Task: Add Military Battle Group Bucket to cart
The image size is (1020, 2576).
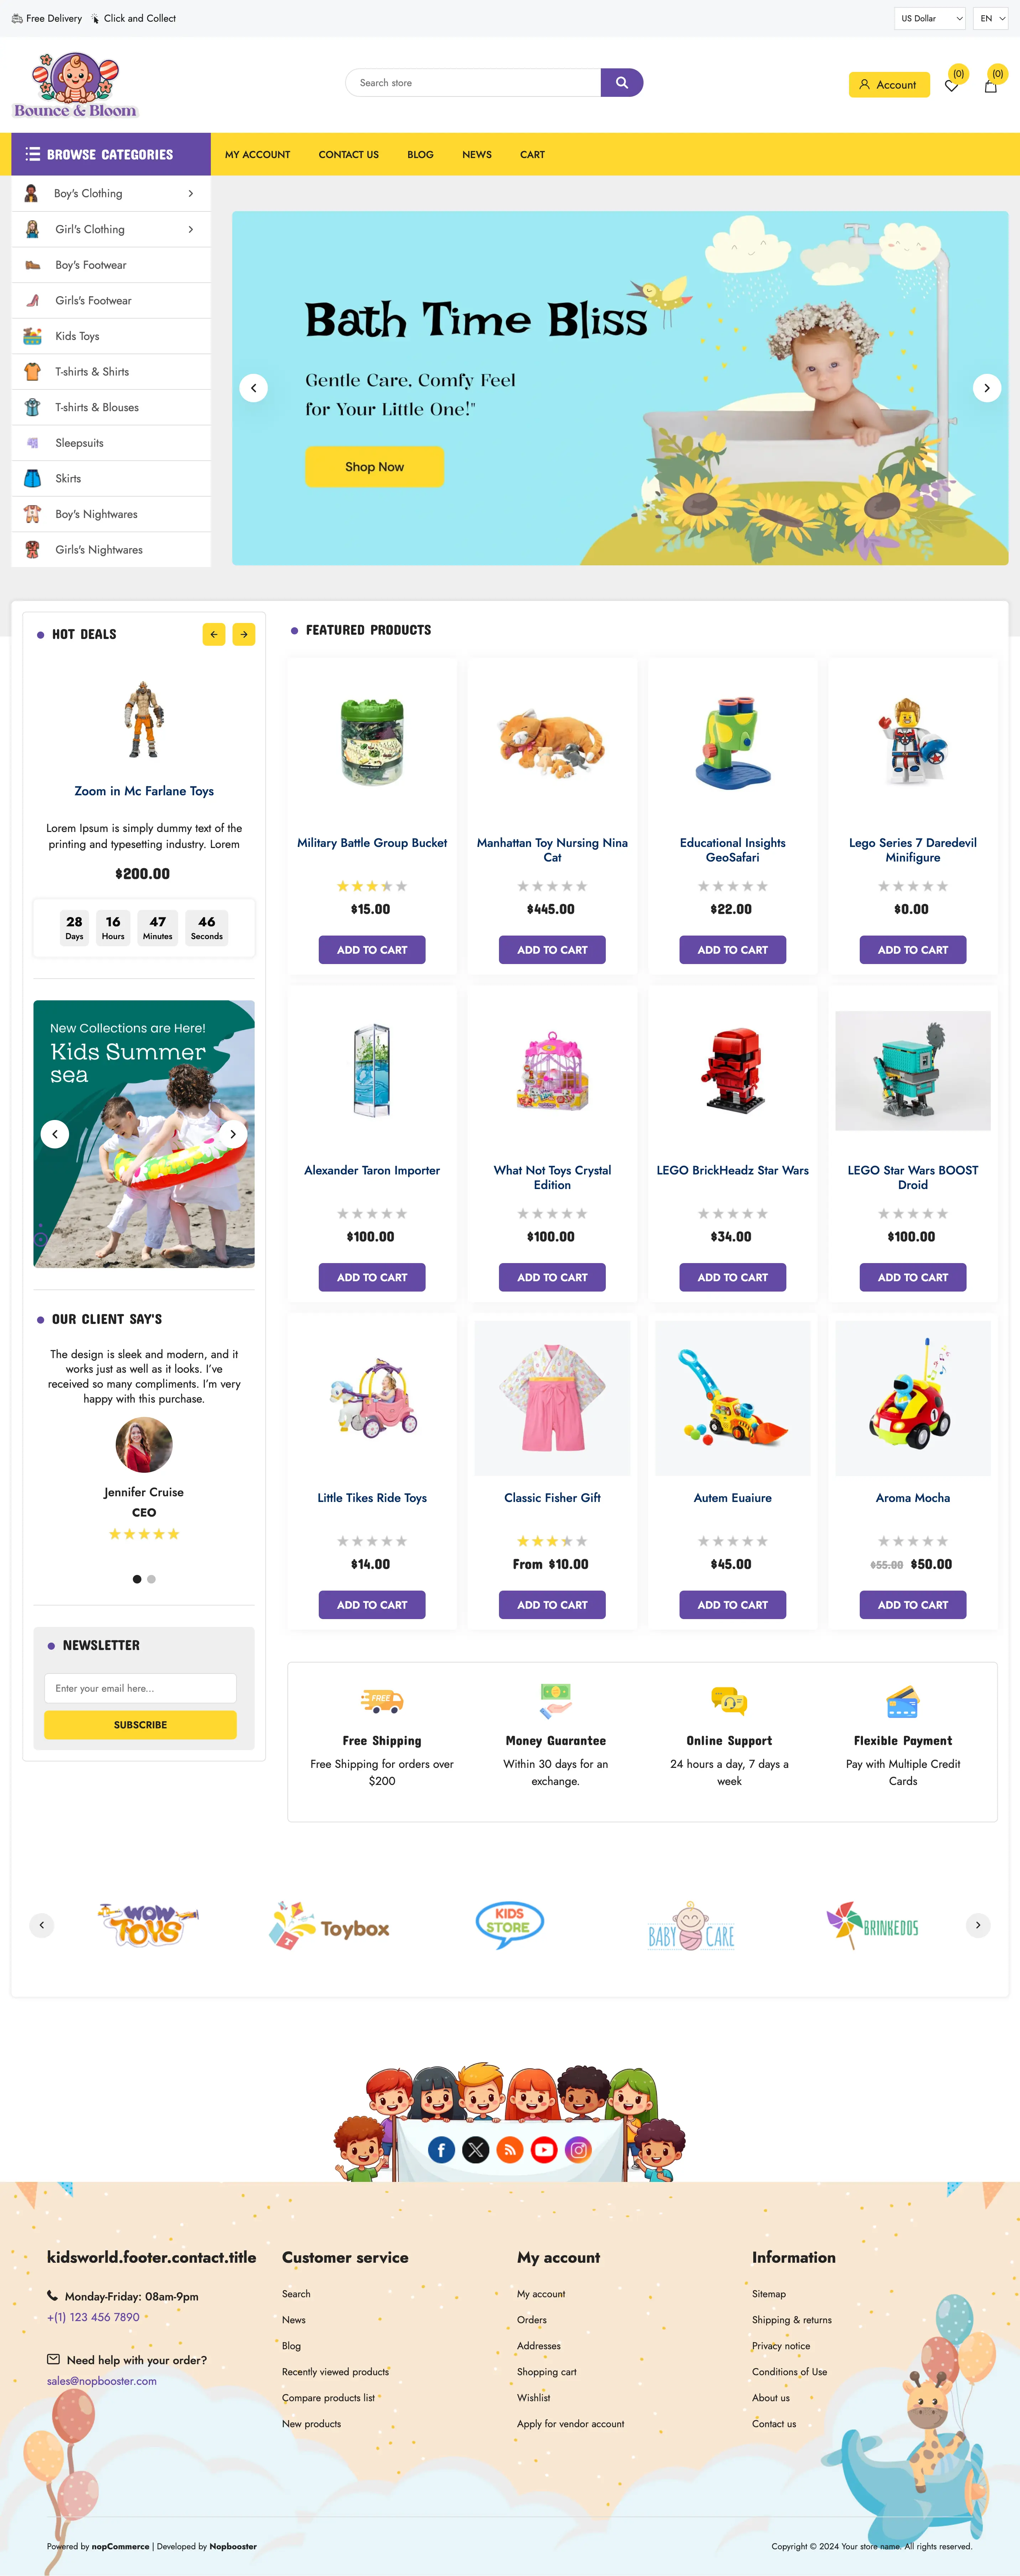Action: (x=372, y=950)
